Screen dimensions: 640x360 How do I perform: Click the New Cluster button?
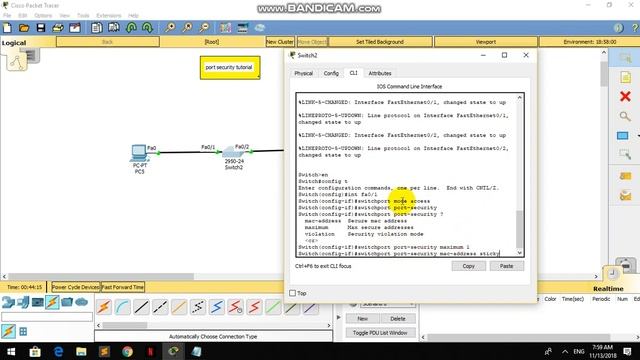(x=280, y=42)
